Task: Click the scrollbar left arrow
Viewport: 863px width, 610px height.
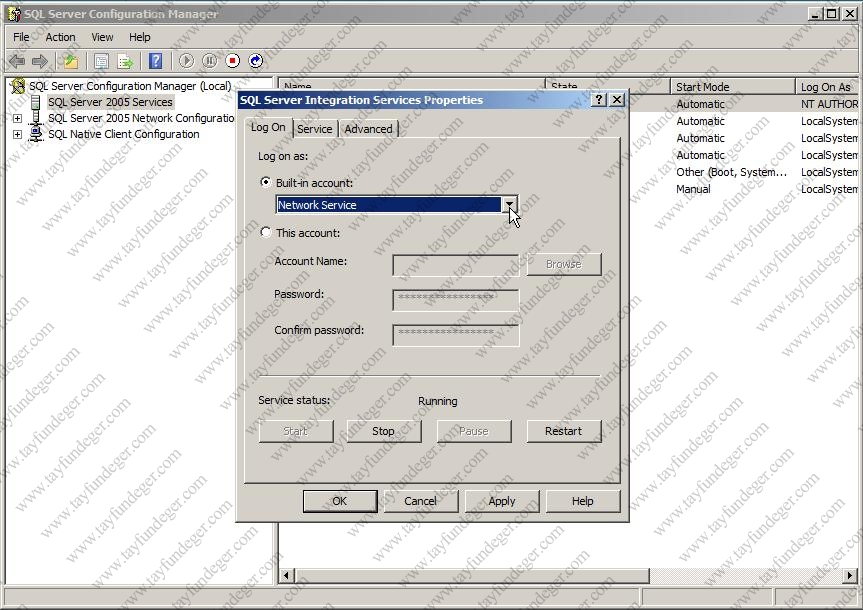Action: click(x=286, y=576)
